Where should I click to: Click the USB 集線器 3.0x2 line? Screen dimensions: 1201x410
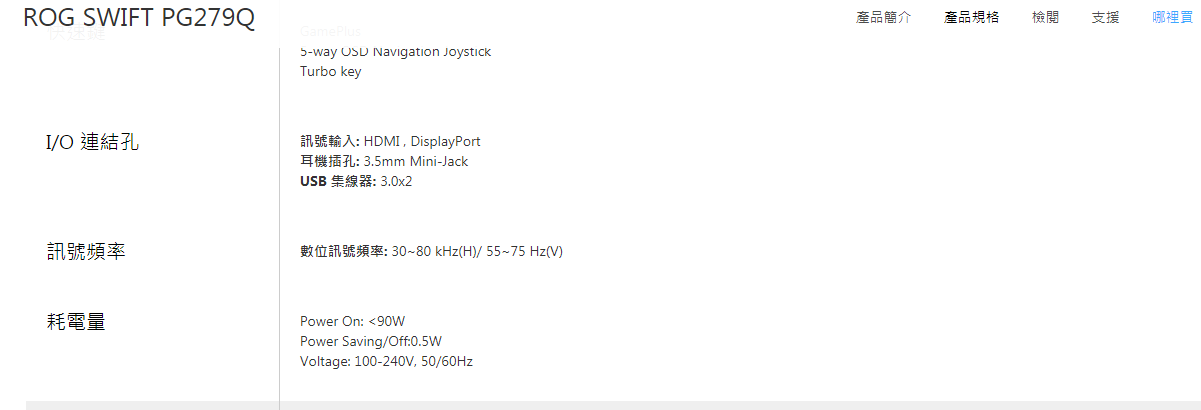[356, 181]
